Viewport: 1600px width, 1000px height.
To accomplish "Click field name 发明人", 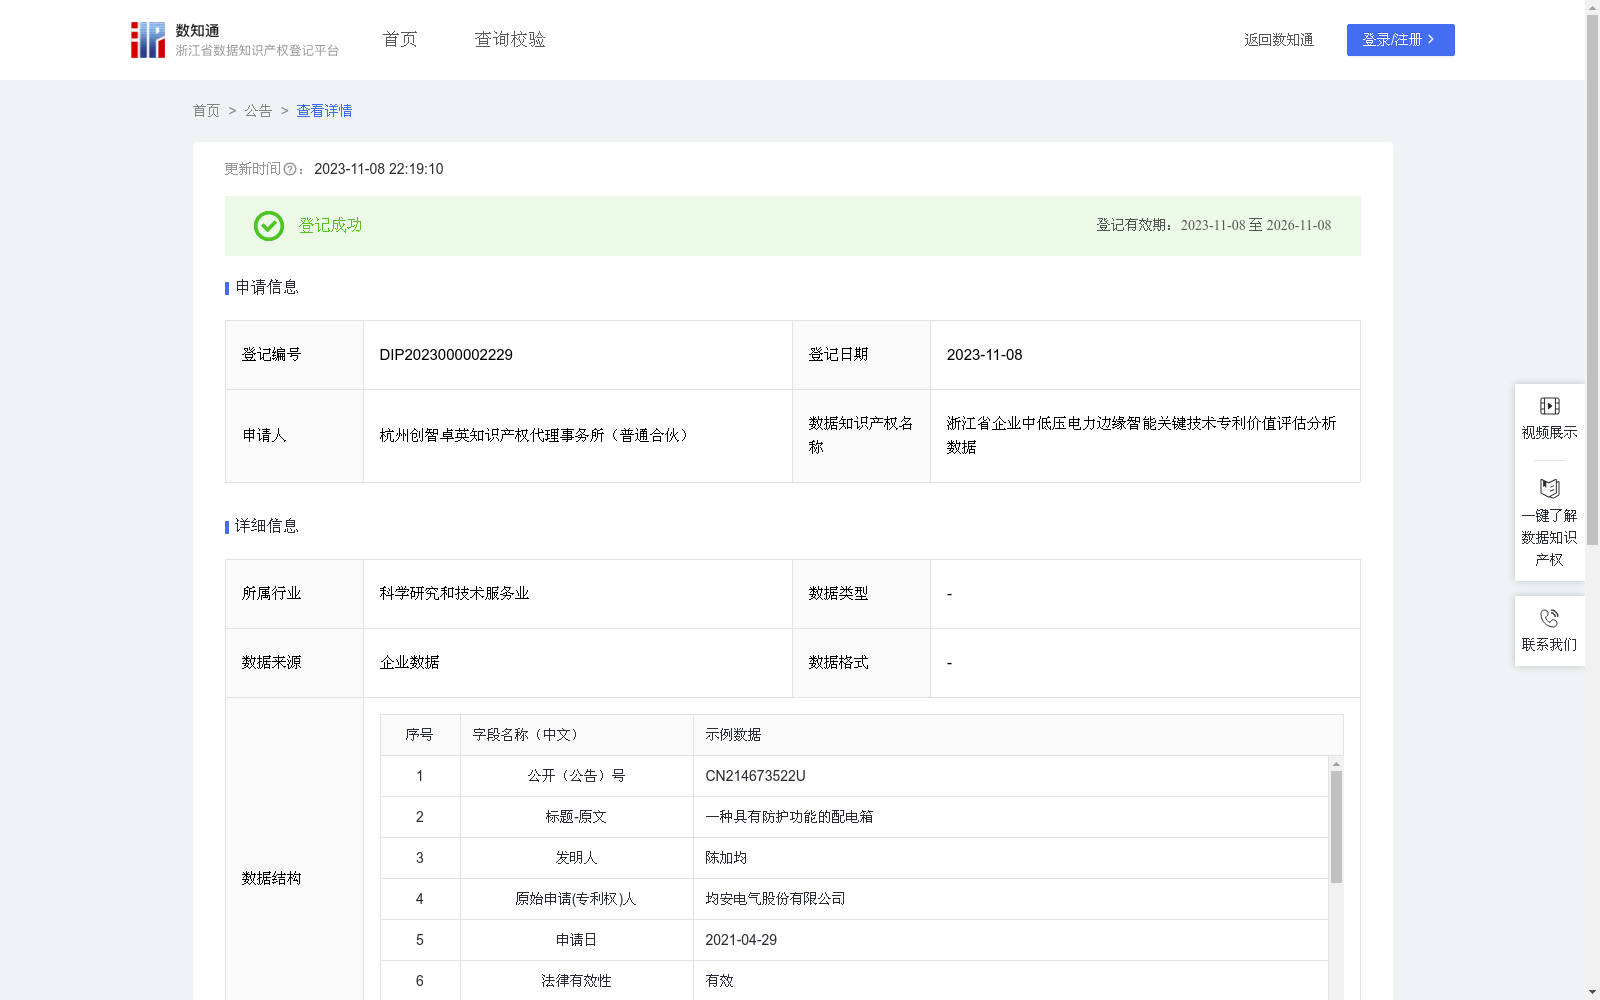I will pos(576,858).
